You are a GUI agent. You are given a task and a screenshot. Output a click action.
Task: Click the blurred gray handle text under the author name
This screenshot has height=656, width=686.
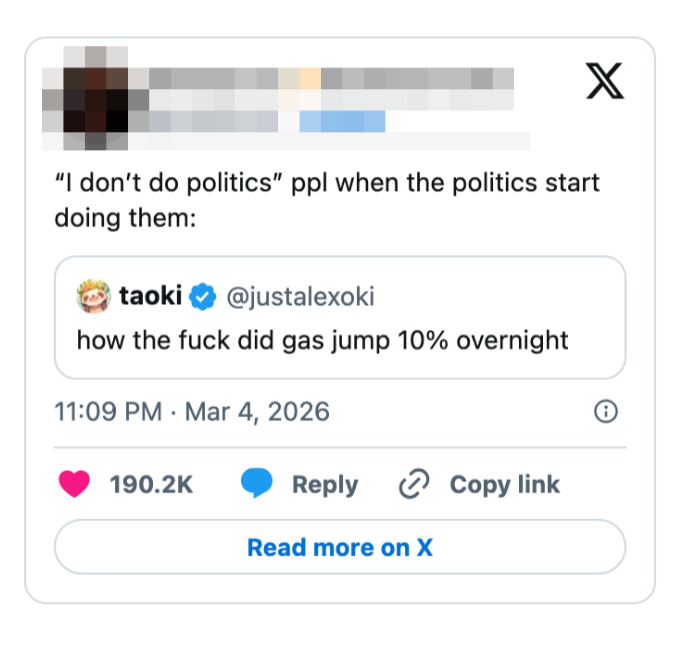[x=215, y=121]
